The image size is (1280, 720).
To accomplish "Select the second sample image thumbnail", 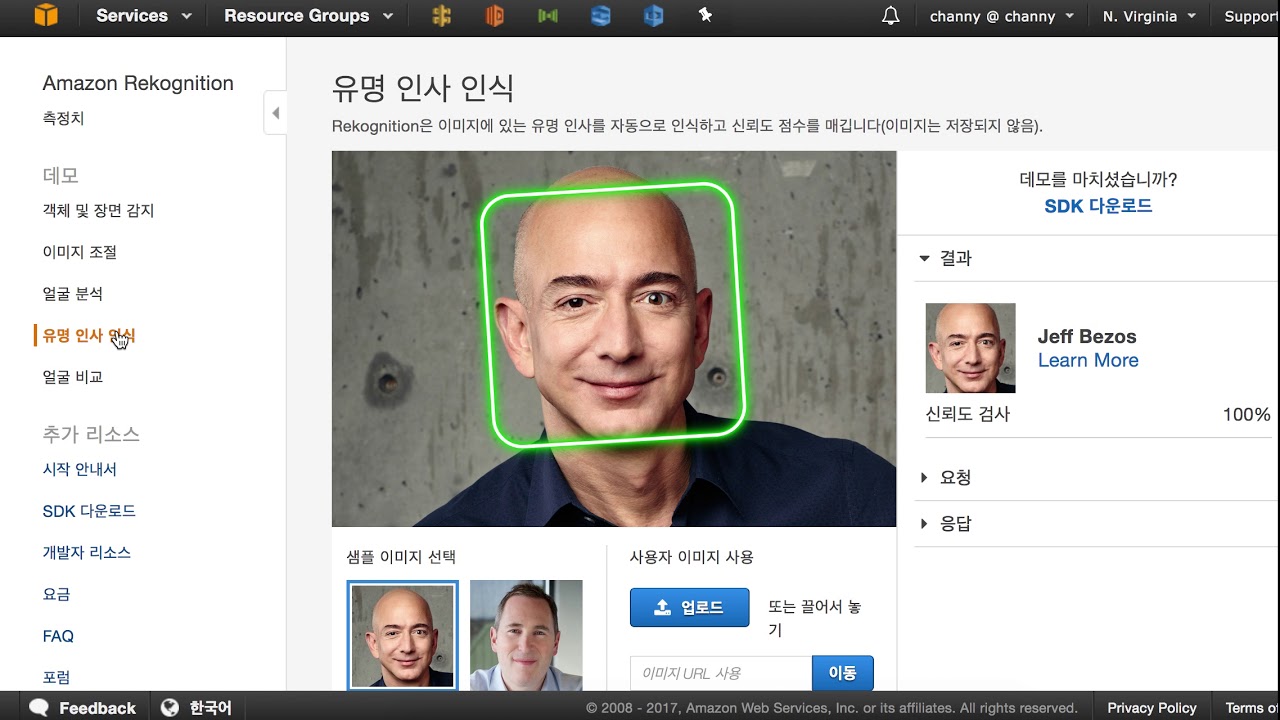I will click(x=526, y=635).
